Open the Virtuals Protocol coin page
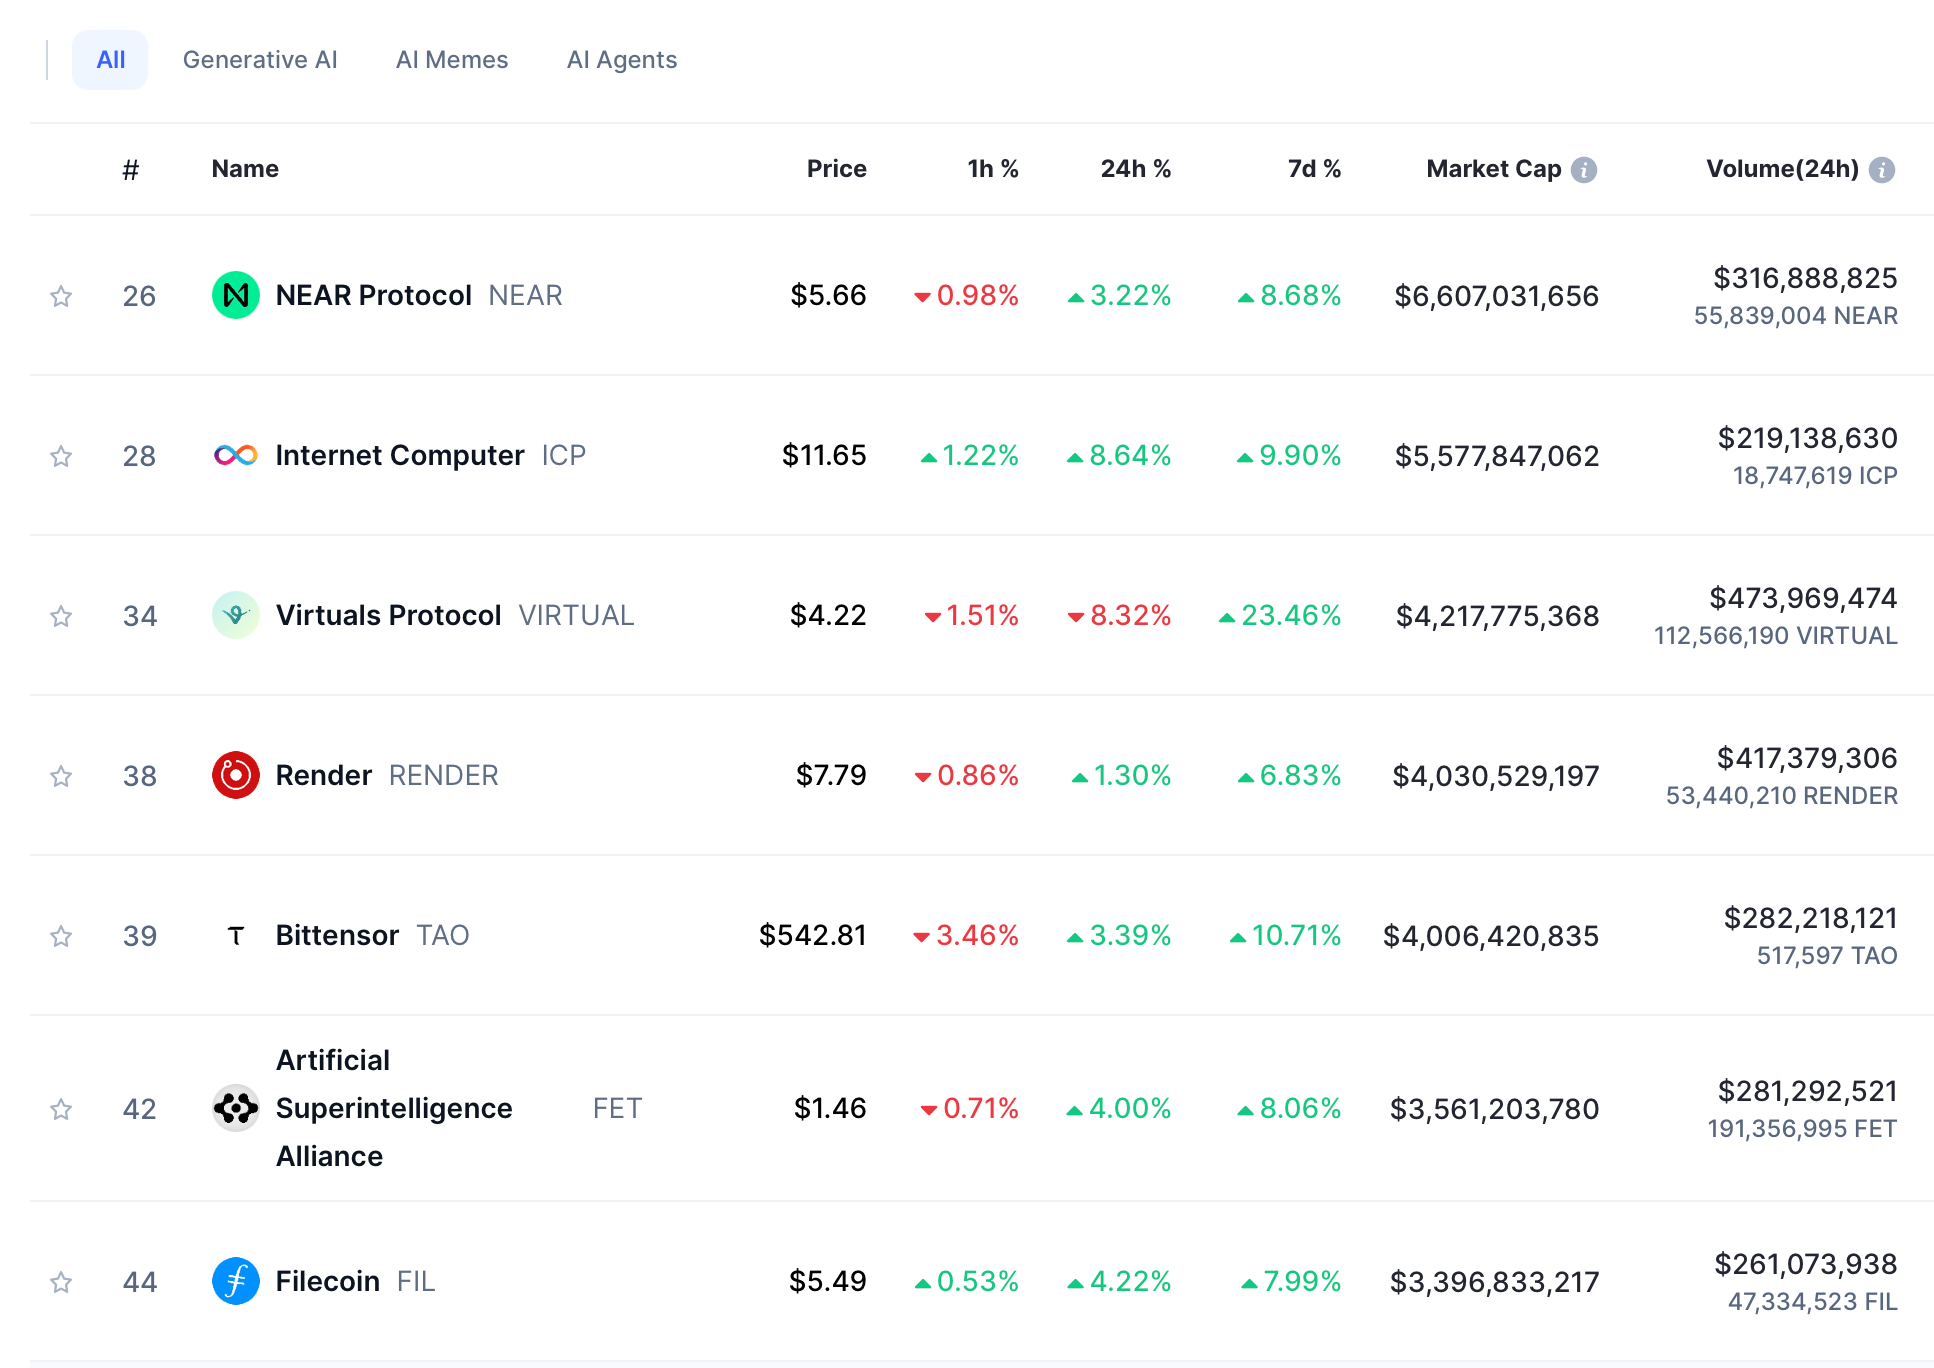The image size is (1934, 1368). [390, 615]
